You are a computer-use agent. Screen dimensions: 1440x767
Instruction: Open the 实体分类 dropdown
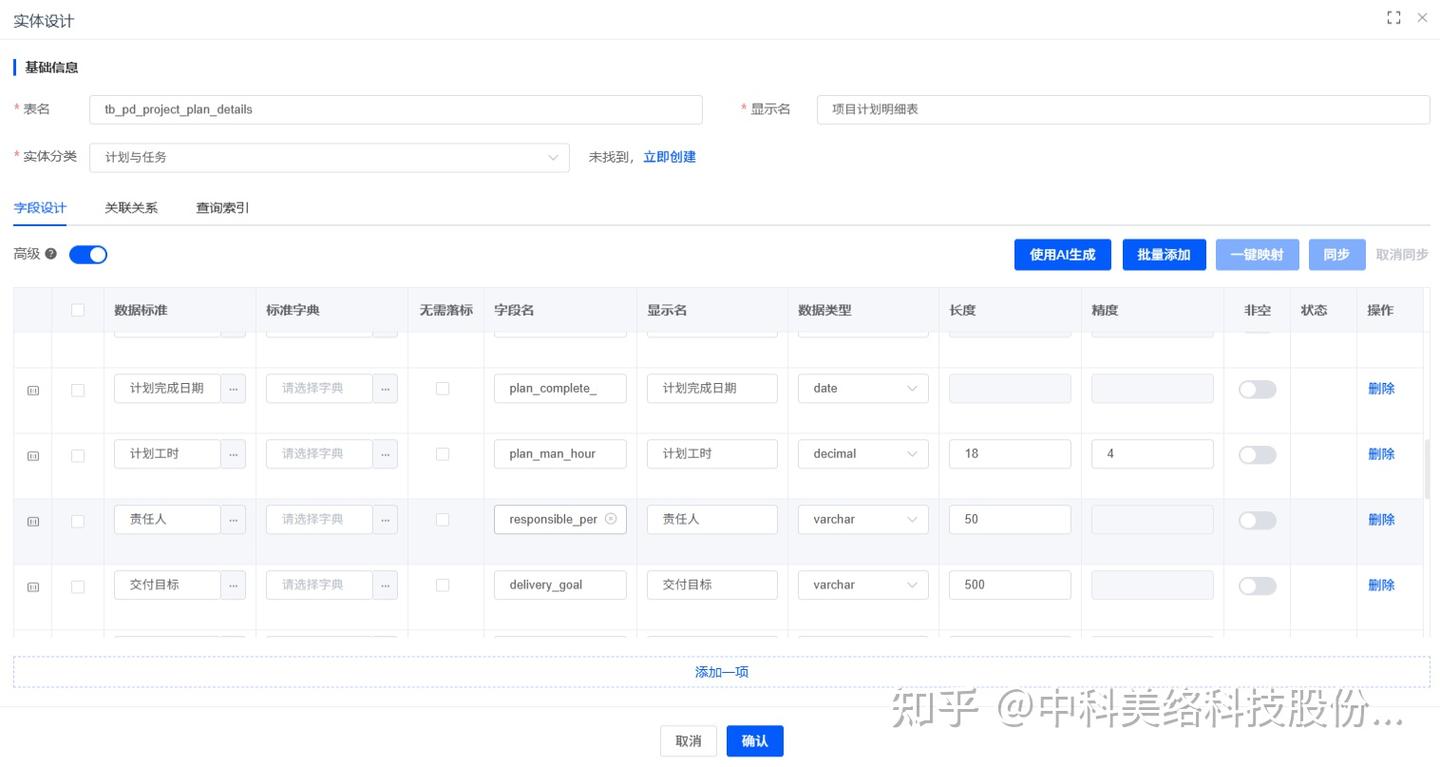pos(329,157)
